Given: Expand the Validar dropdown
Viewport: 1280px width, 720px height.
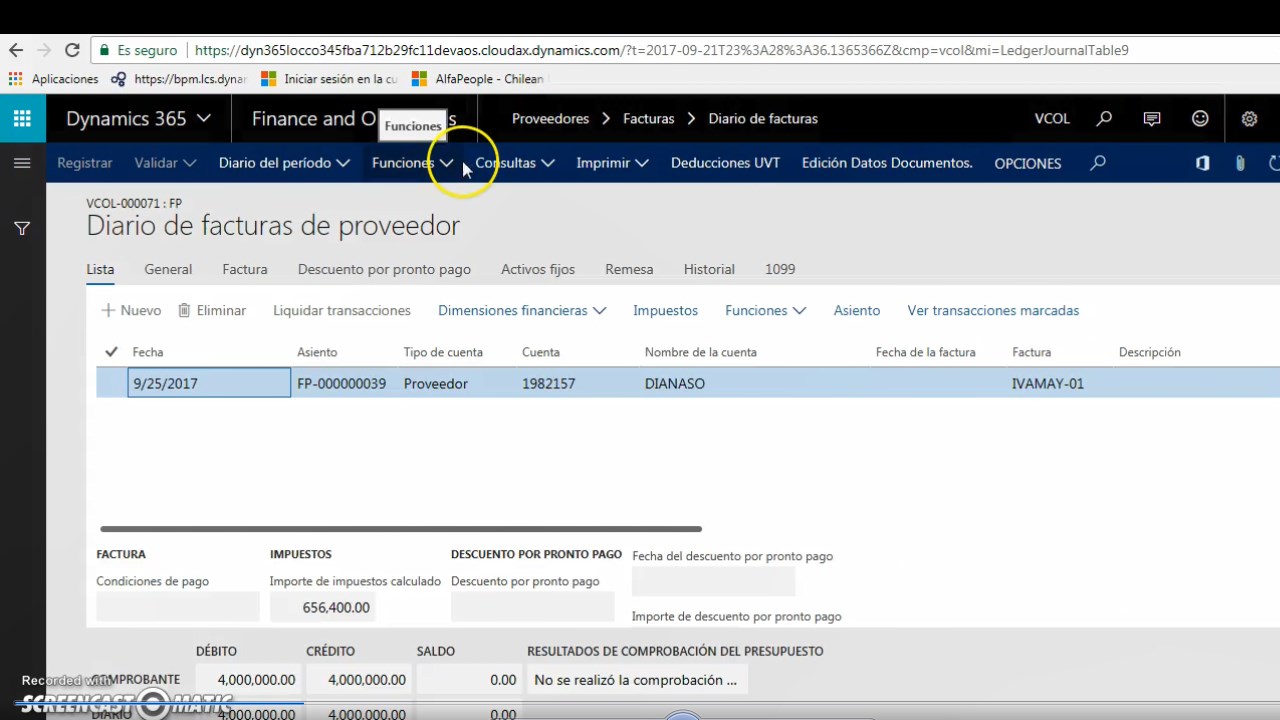Looking at the screenshot, I should [x=165, y=162].
